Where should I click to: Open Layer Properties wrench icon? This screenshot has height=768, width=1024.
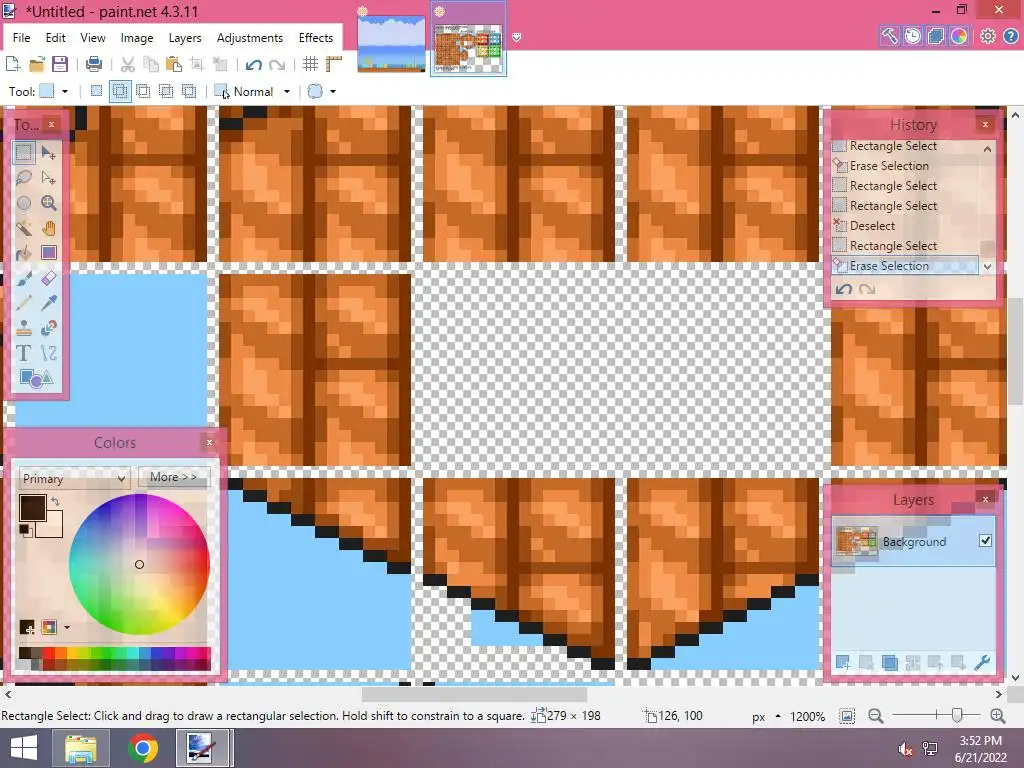[x=982, y=663]
